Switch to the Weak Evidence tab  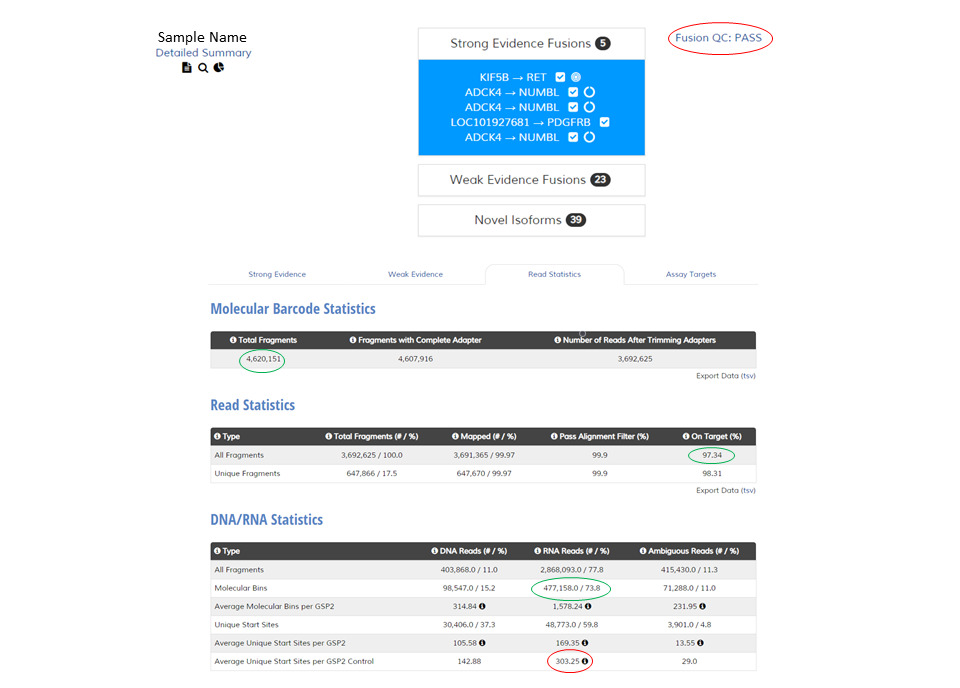pos(415,274)
